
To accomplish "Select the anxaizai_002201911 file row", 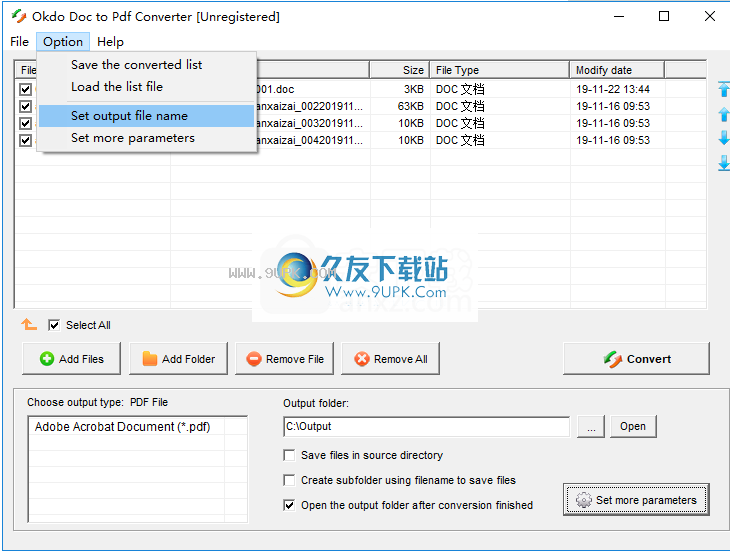I will (361, 106).
